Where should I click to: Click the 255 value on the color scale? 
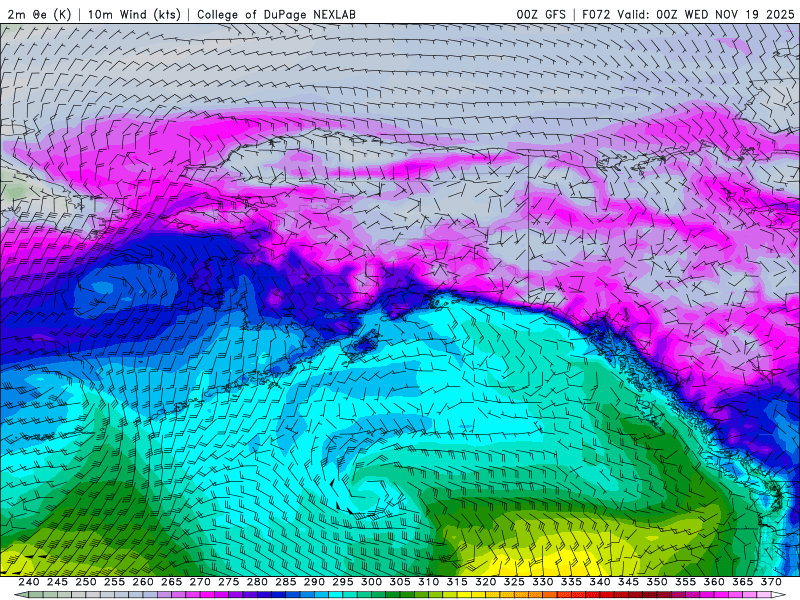(114, 582)
